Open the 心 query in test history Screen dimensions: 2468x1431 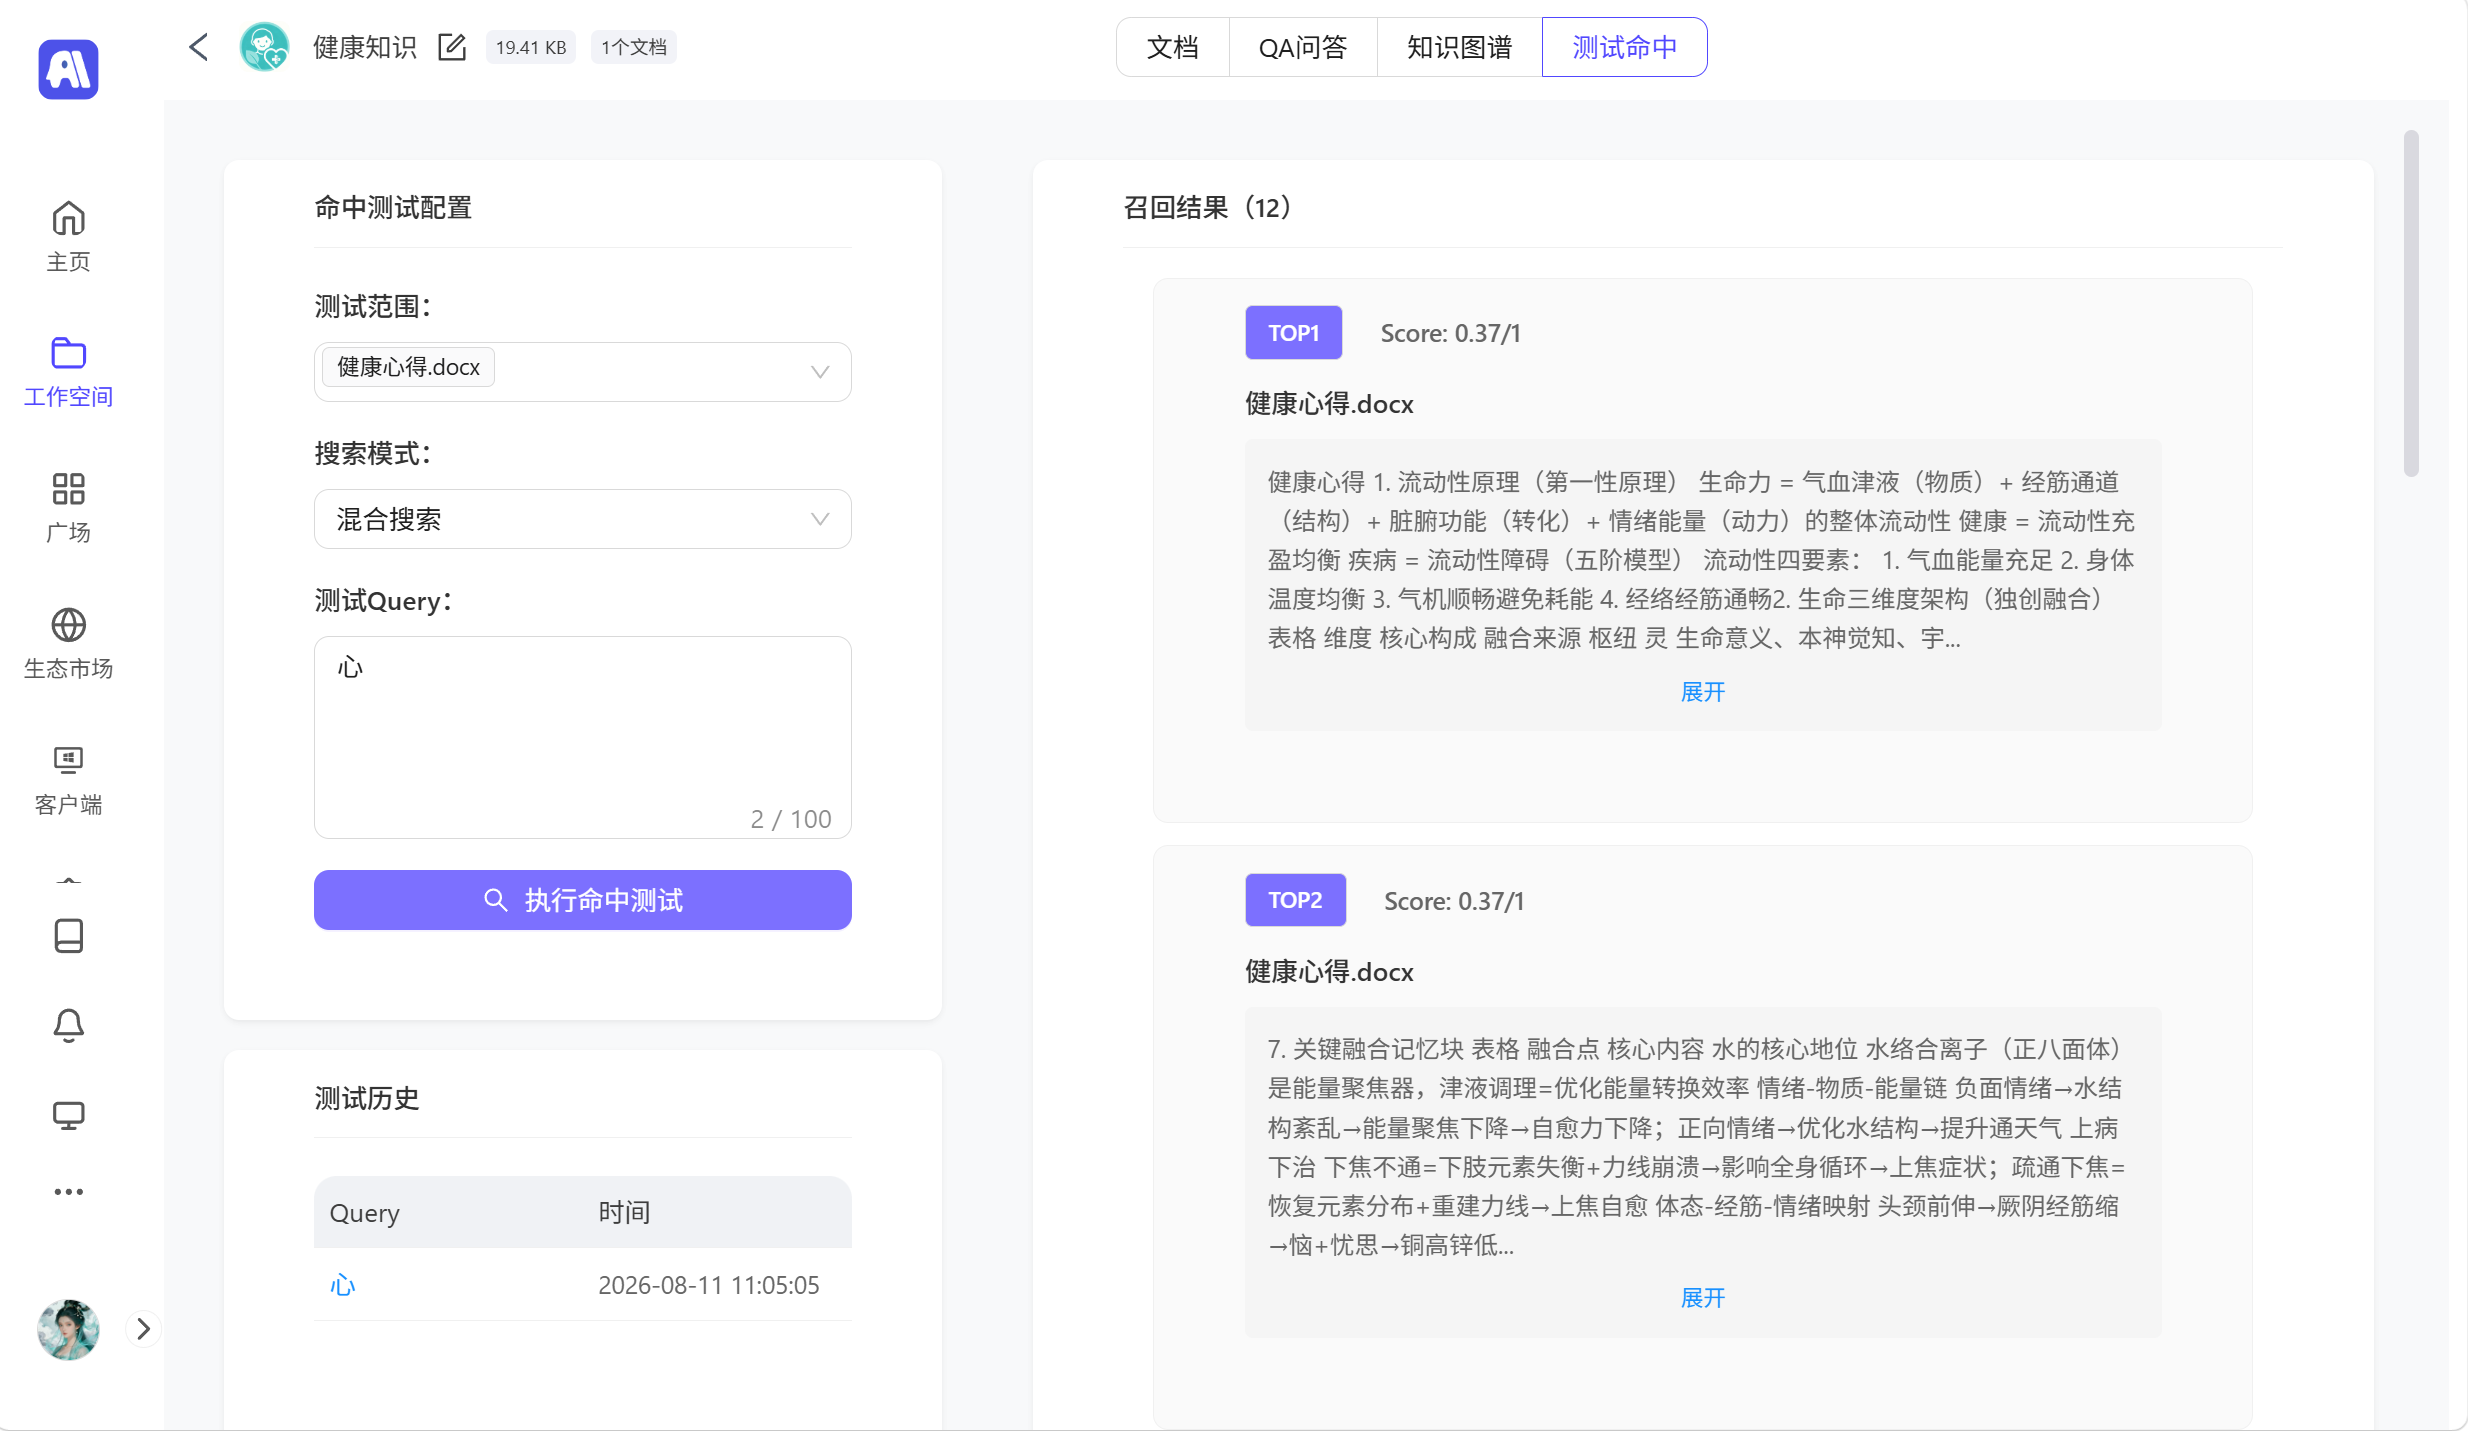coord(343,1285)
